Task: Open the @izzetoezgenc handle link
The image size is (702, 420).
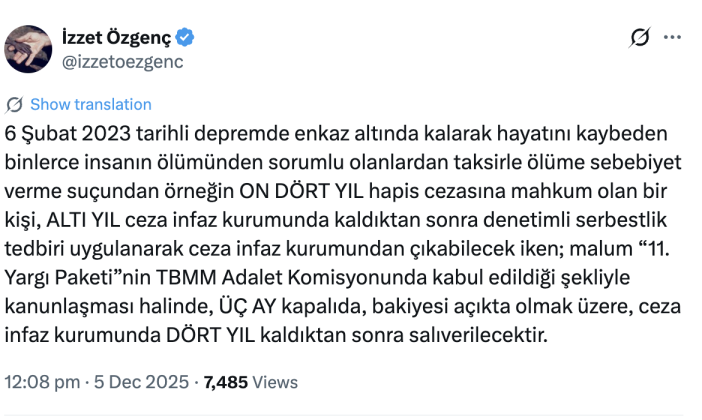Action: coord(124,60)
